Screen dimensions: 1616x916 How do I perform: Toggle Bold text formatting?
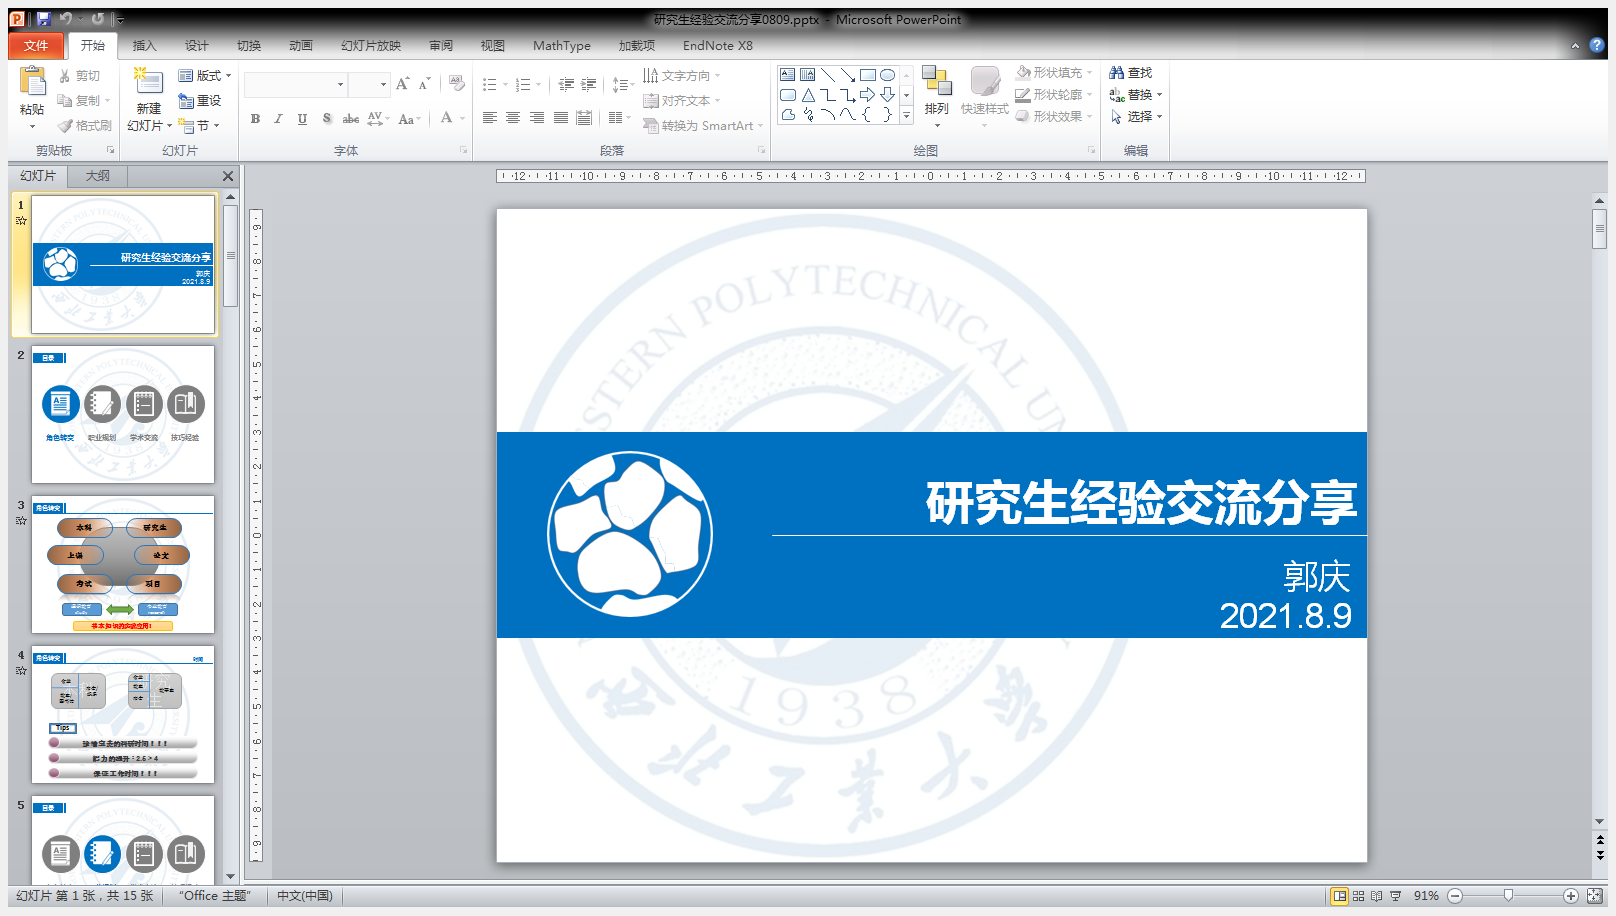(x=255, y=119)
